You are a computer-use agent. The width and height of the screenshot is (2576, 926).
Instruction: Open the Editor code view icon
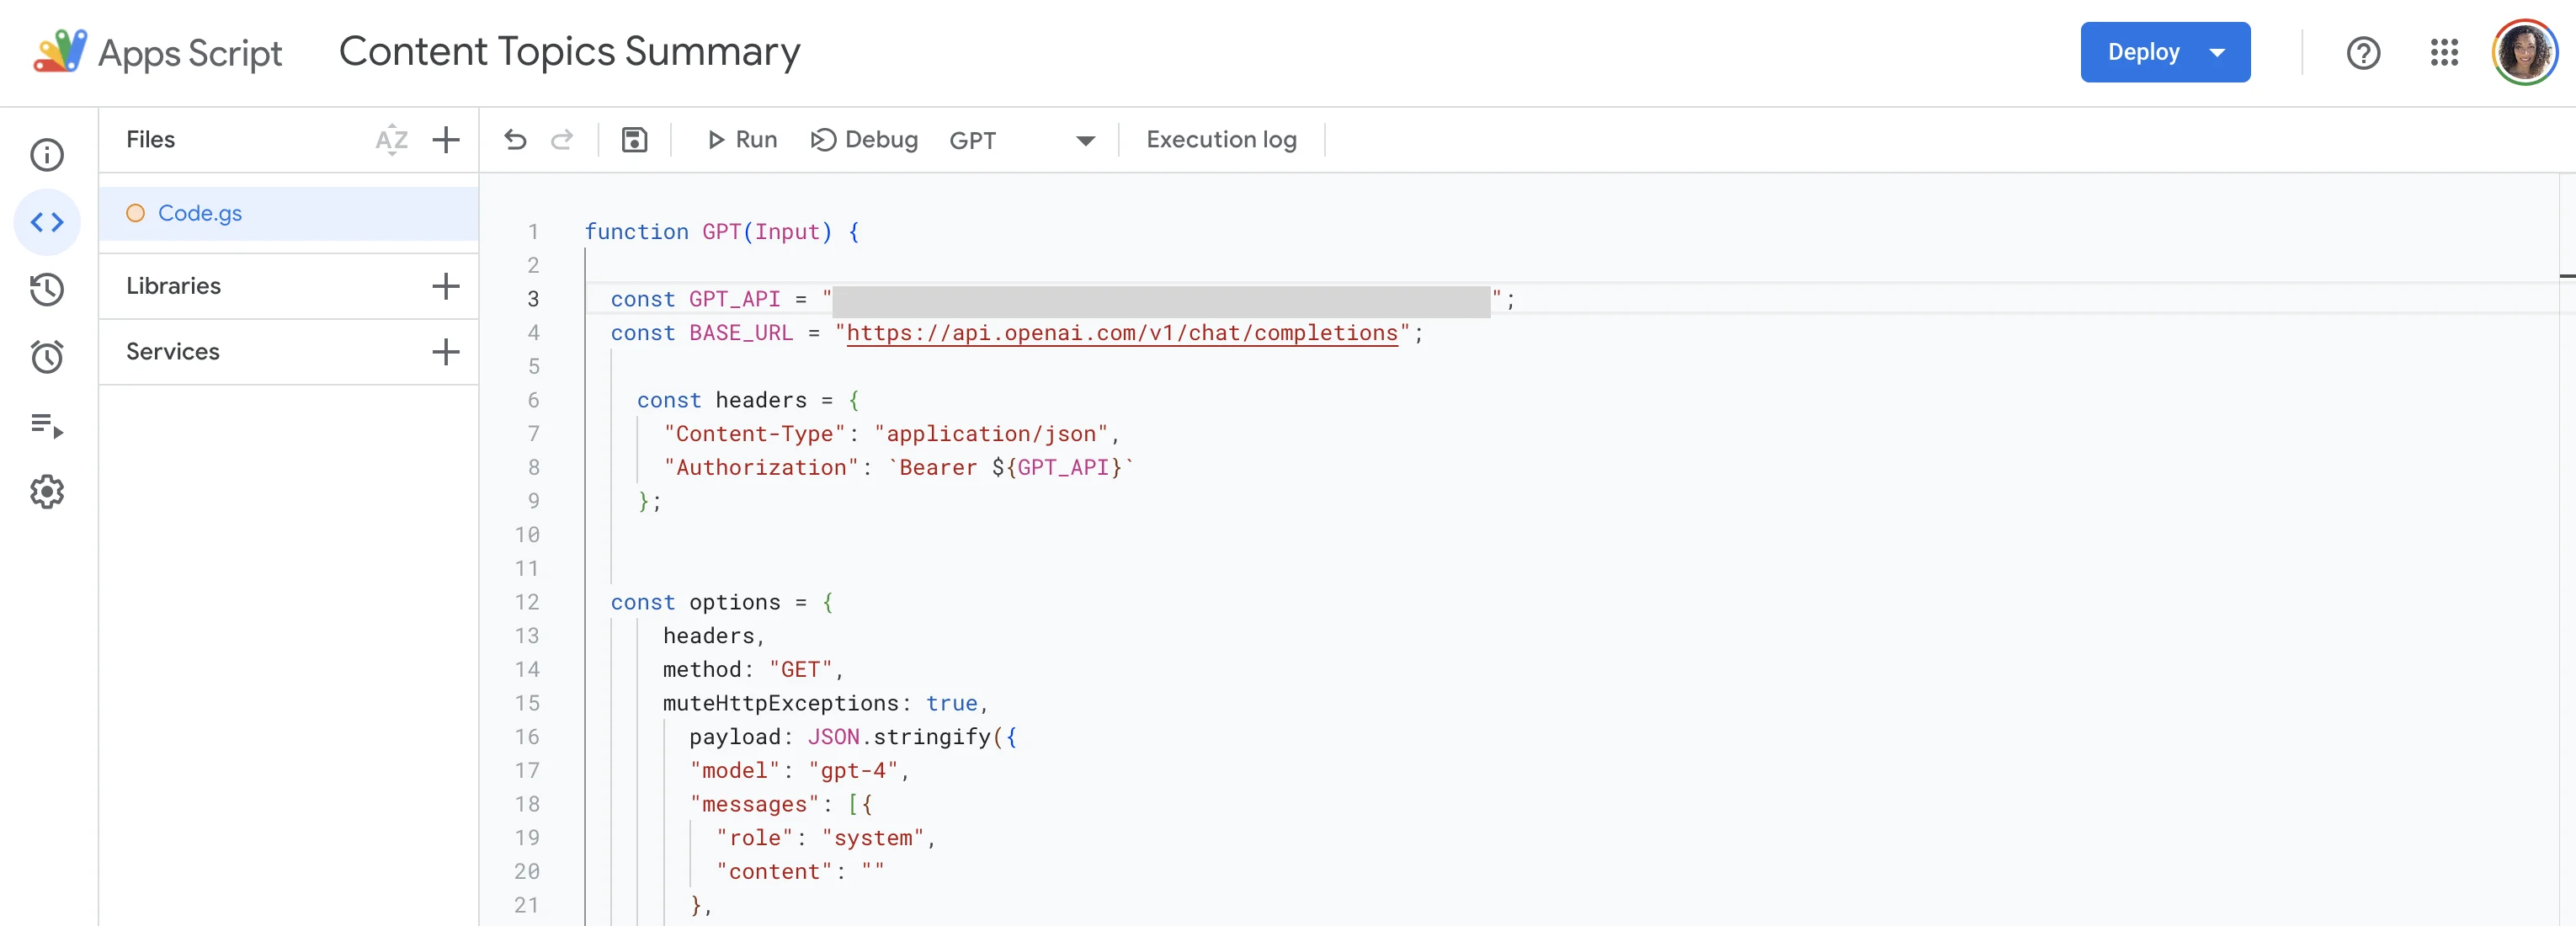coord(47,222)
